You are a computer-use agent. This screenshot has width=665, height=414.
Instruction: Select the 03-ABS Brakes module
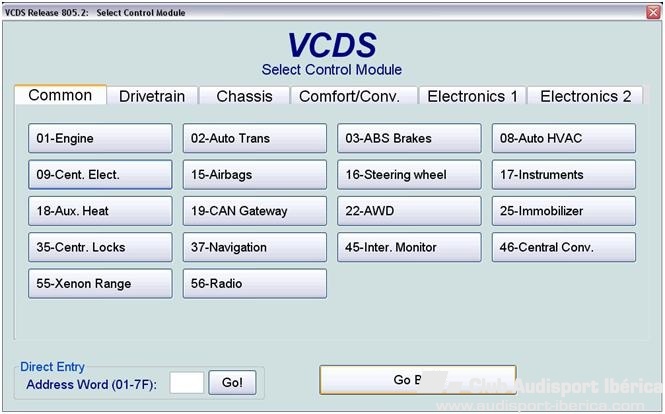pyautogui.click(x=409, y=138)
